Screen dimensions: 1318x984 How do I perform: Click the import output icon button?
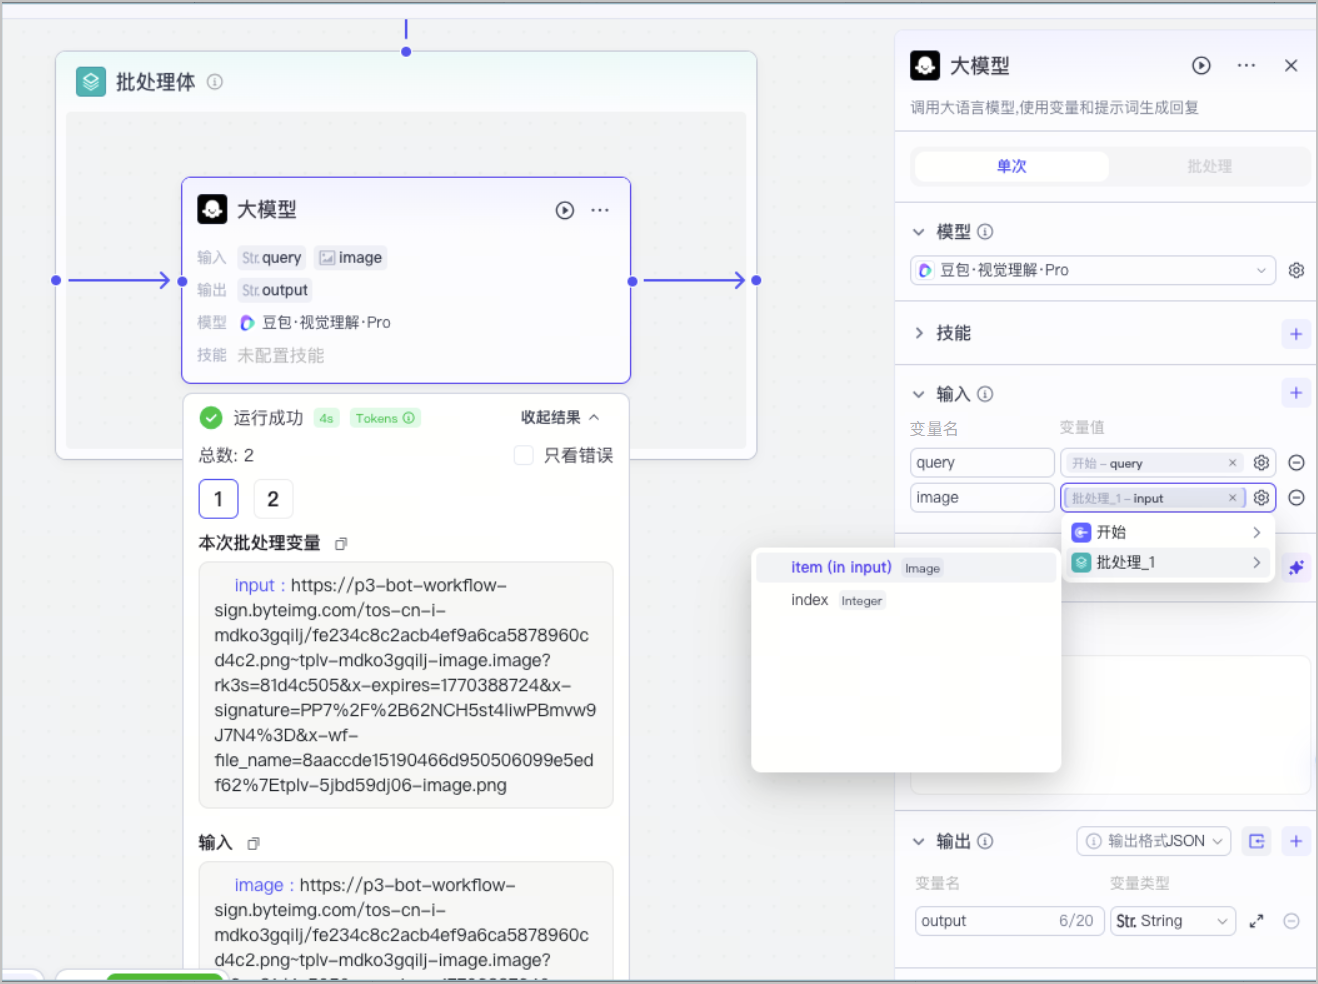(x=1257, y=841)
